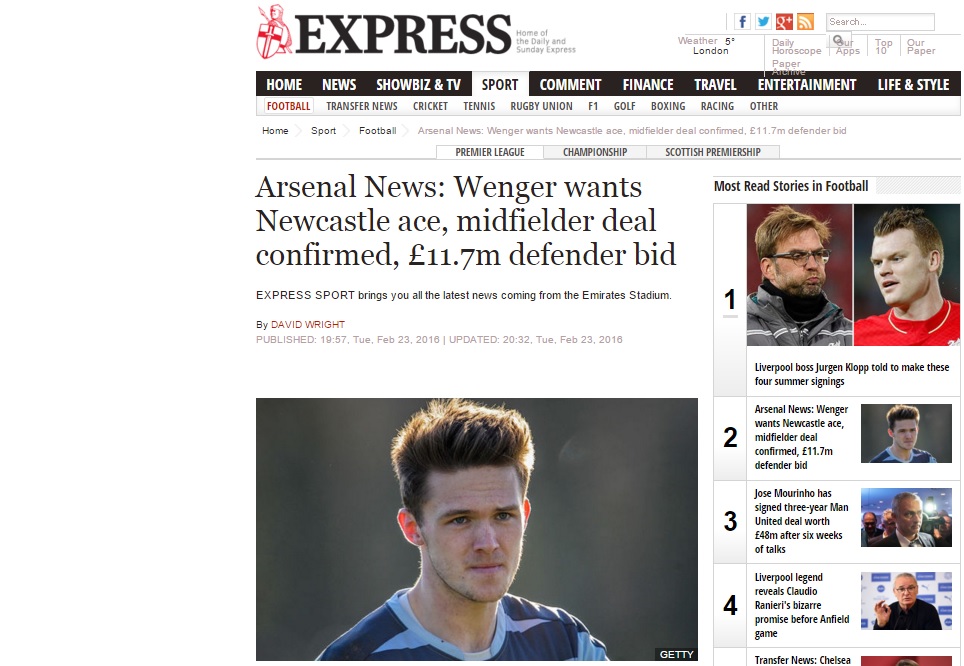Viewport: 964px width, 666px height.
Task: Open author David Wright link
Action: (x=308, y=324)
